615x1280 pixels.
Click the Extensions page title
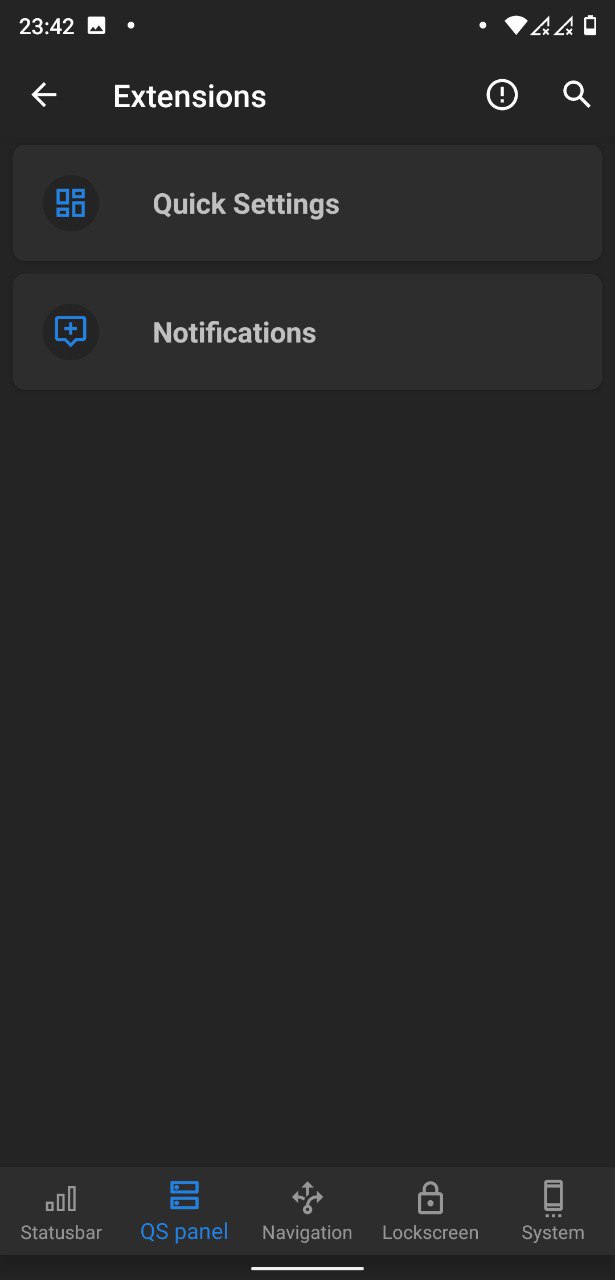click(190, 96)
